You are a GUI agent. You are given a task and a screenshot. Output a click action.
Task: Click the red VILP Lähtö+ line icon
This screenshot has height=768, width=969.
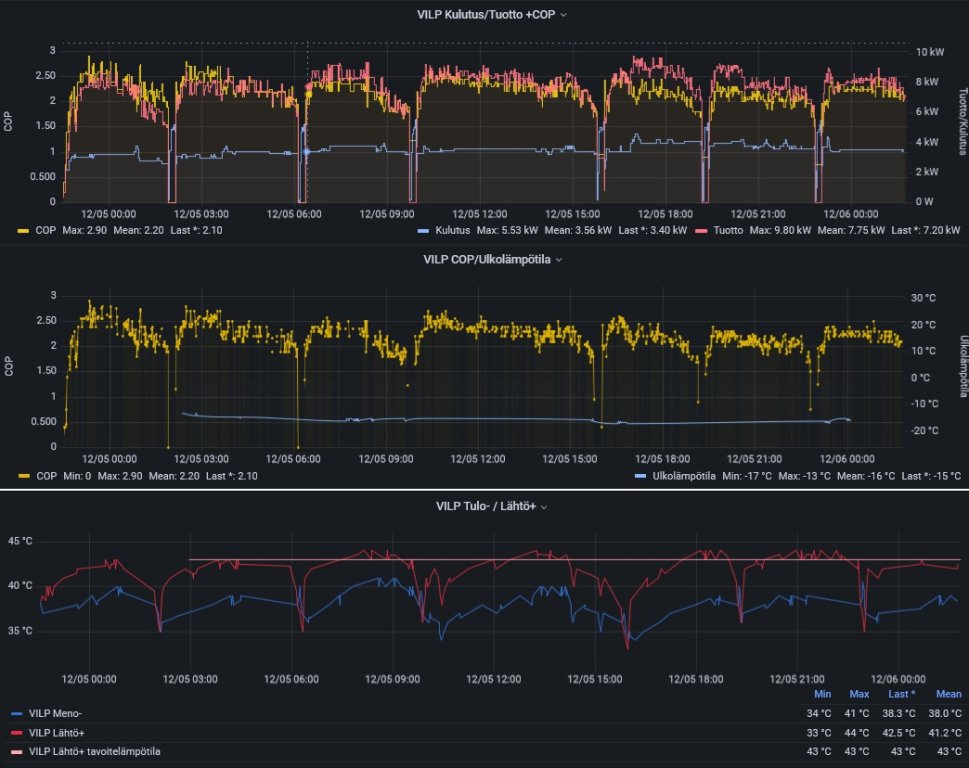pyautogui.click(x=15, y=732)
